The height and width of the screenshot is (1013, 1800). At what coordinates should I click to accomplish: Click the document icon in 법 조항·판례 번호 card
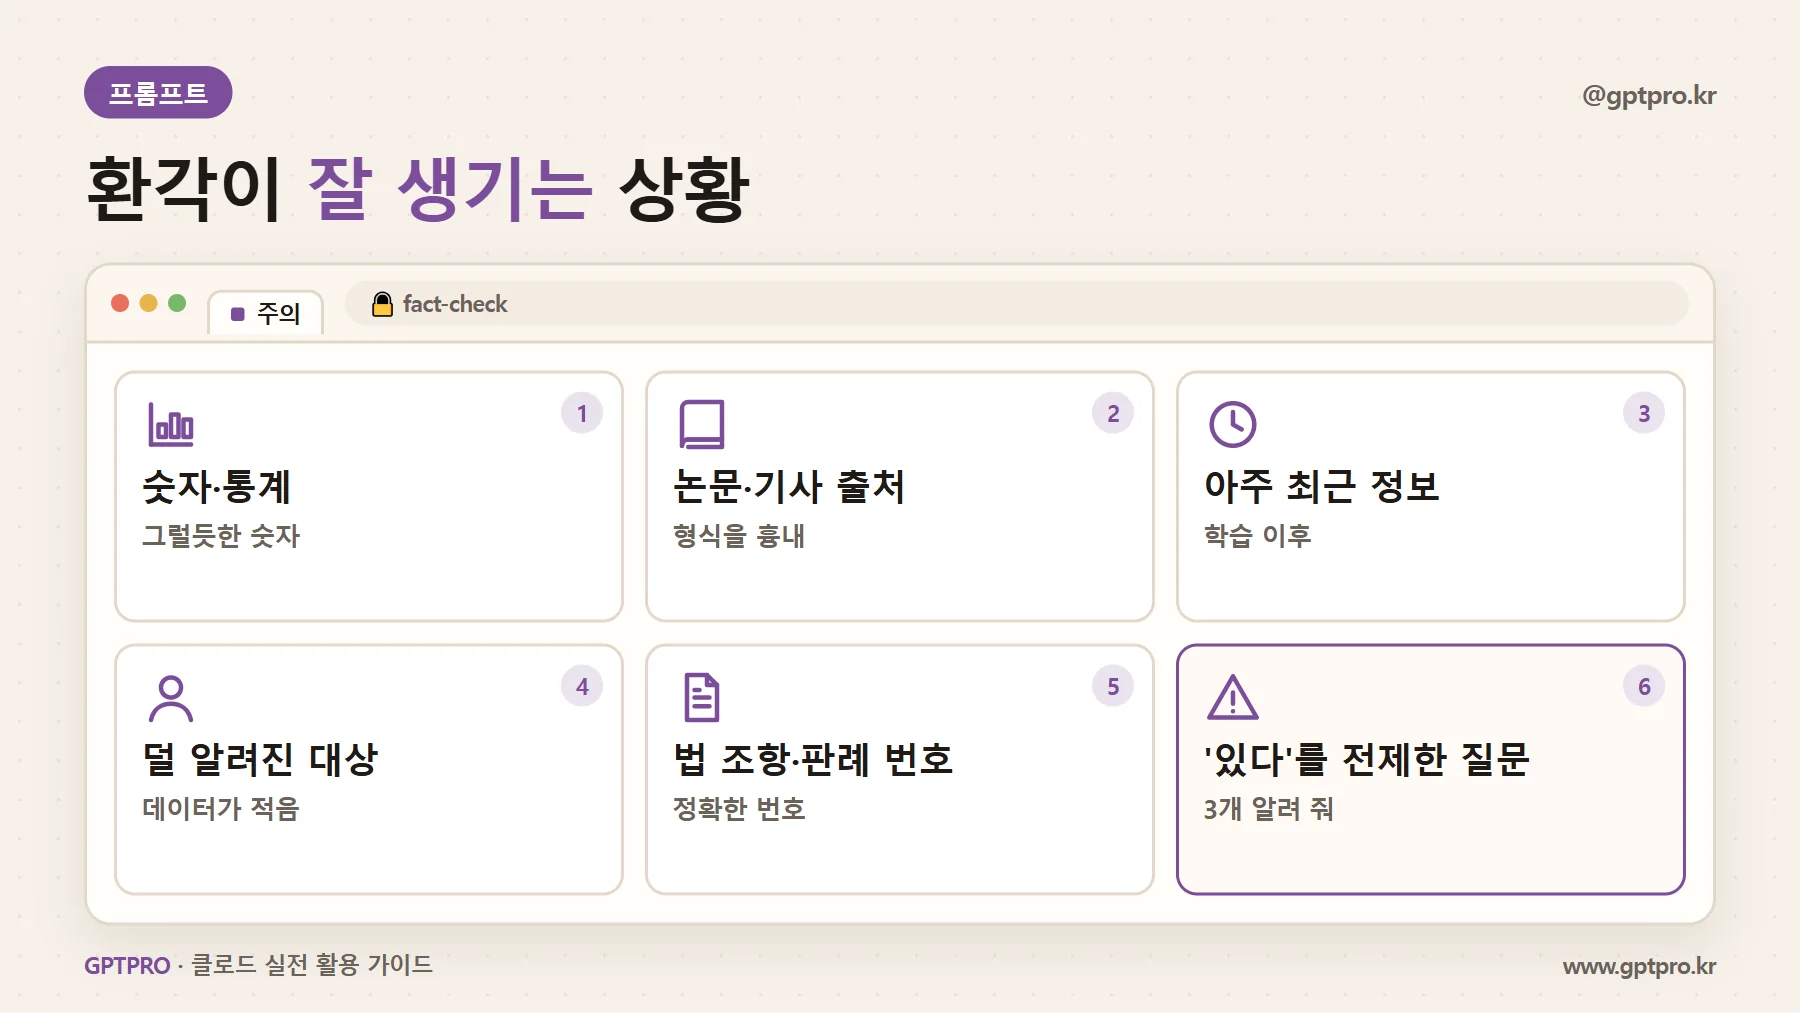tap(702, 698)
